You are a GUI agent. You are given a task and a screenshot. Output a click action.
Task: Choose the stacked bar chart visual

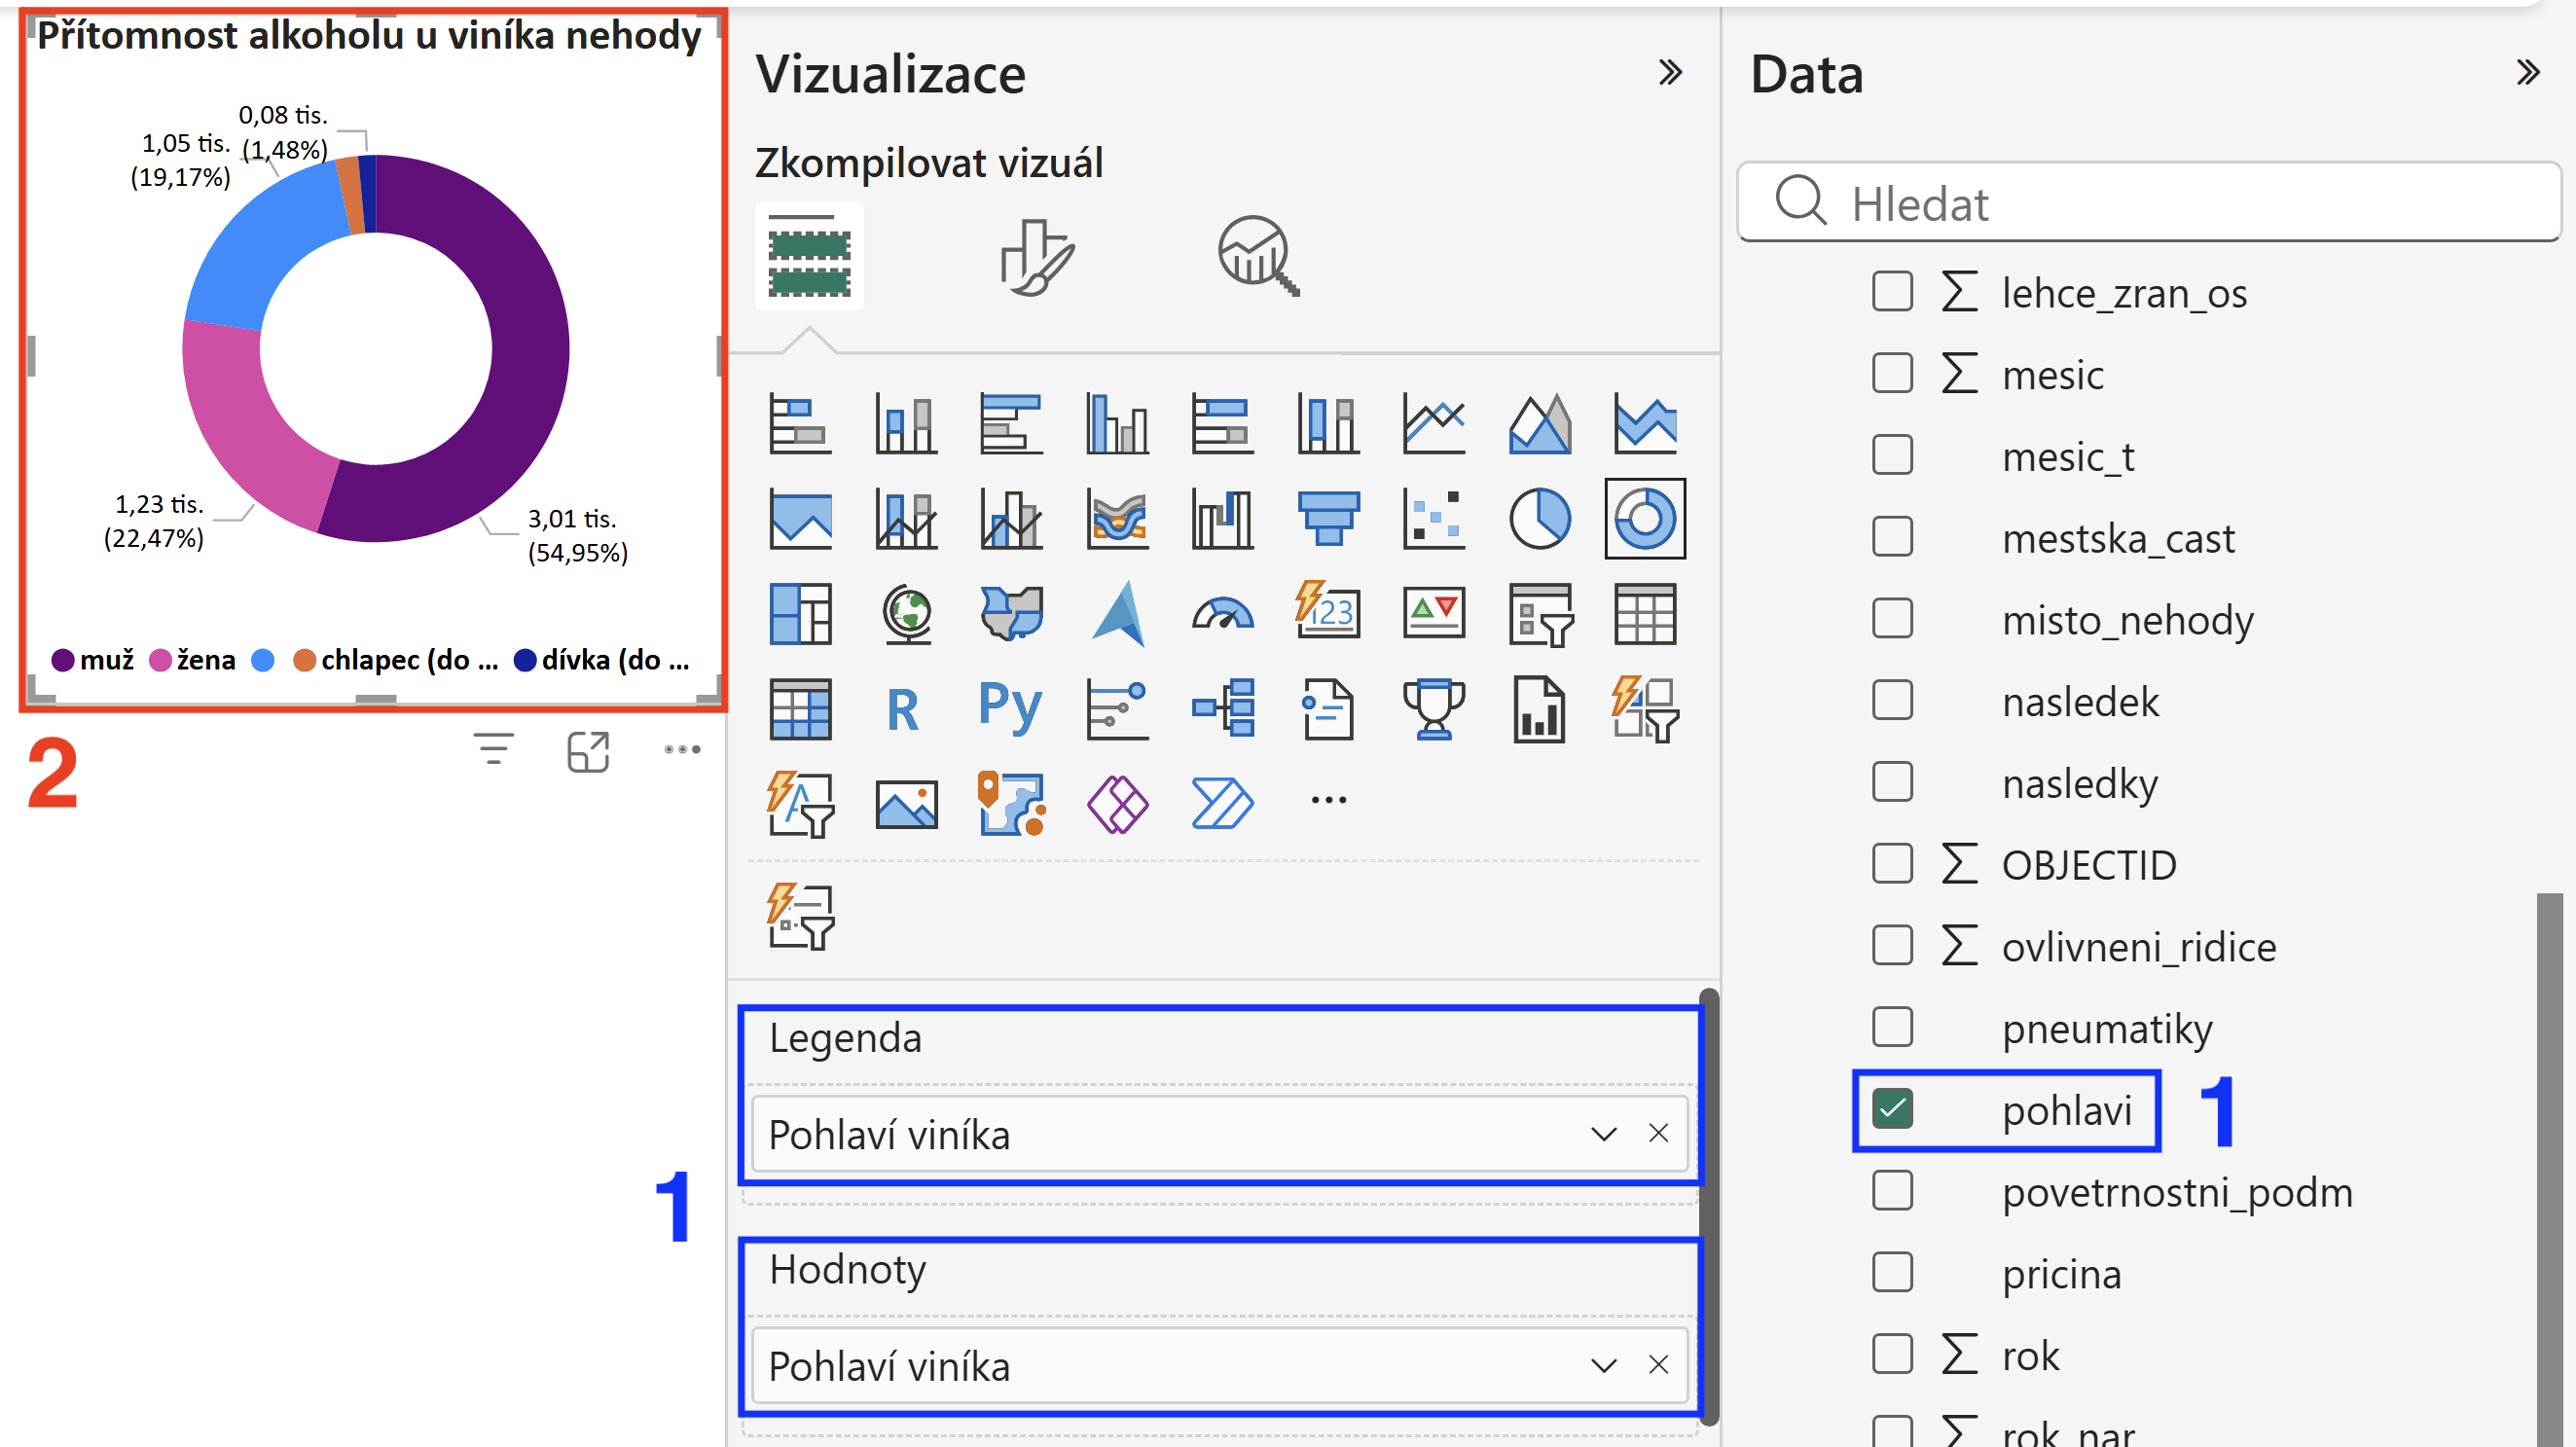pos(800,424)
